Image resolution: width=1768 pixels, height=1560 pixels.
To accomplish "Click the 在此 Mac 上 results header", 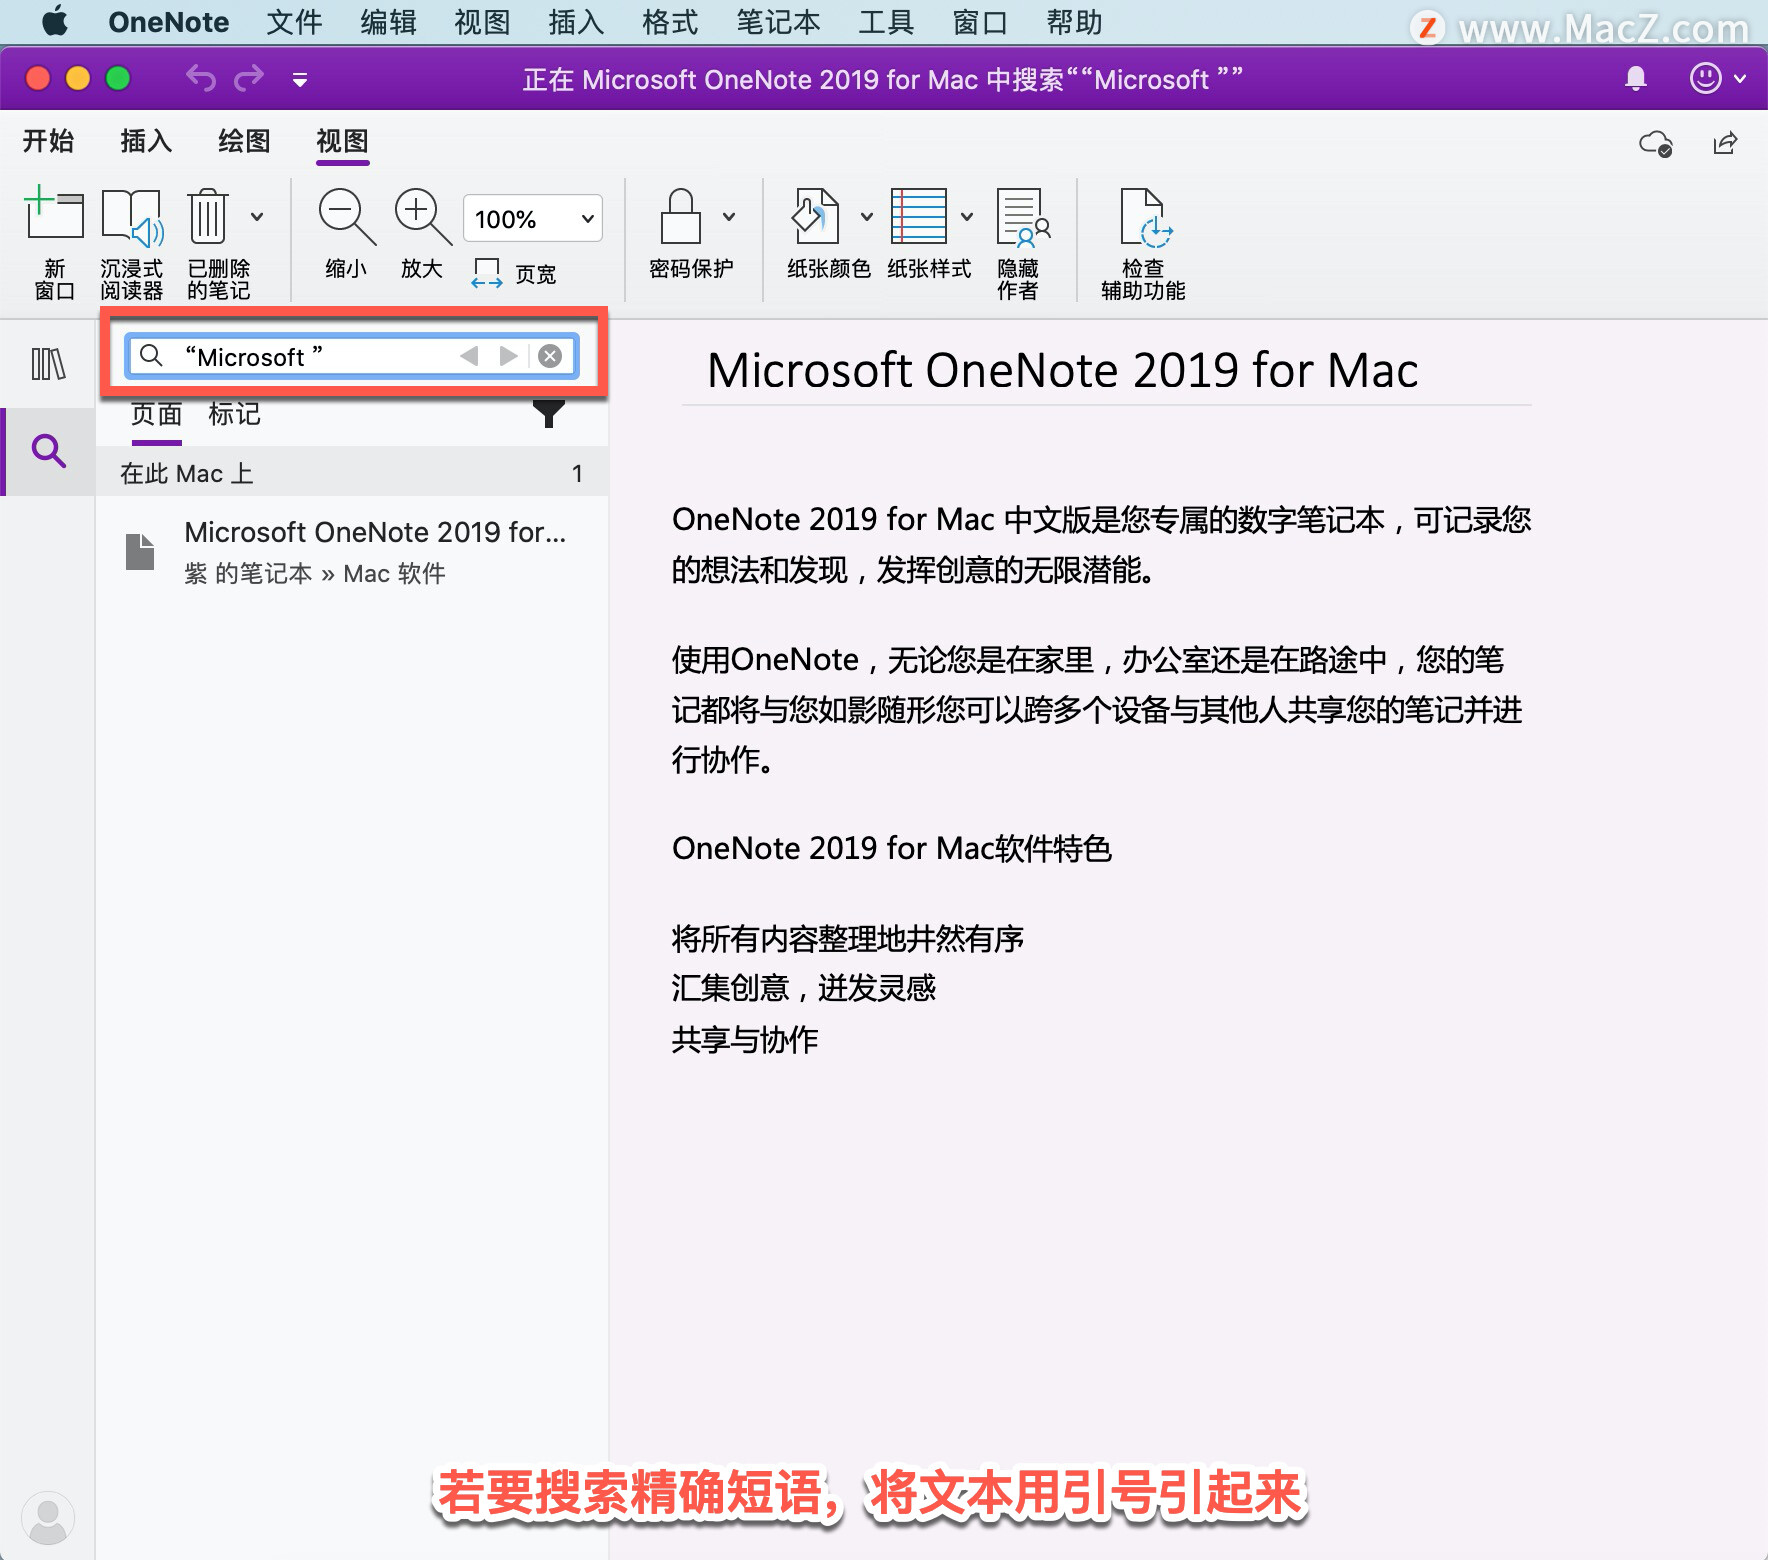I will [352, 473].
